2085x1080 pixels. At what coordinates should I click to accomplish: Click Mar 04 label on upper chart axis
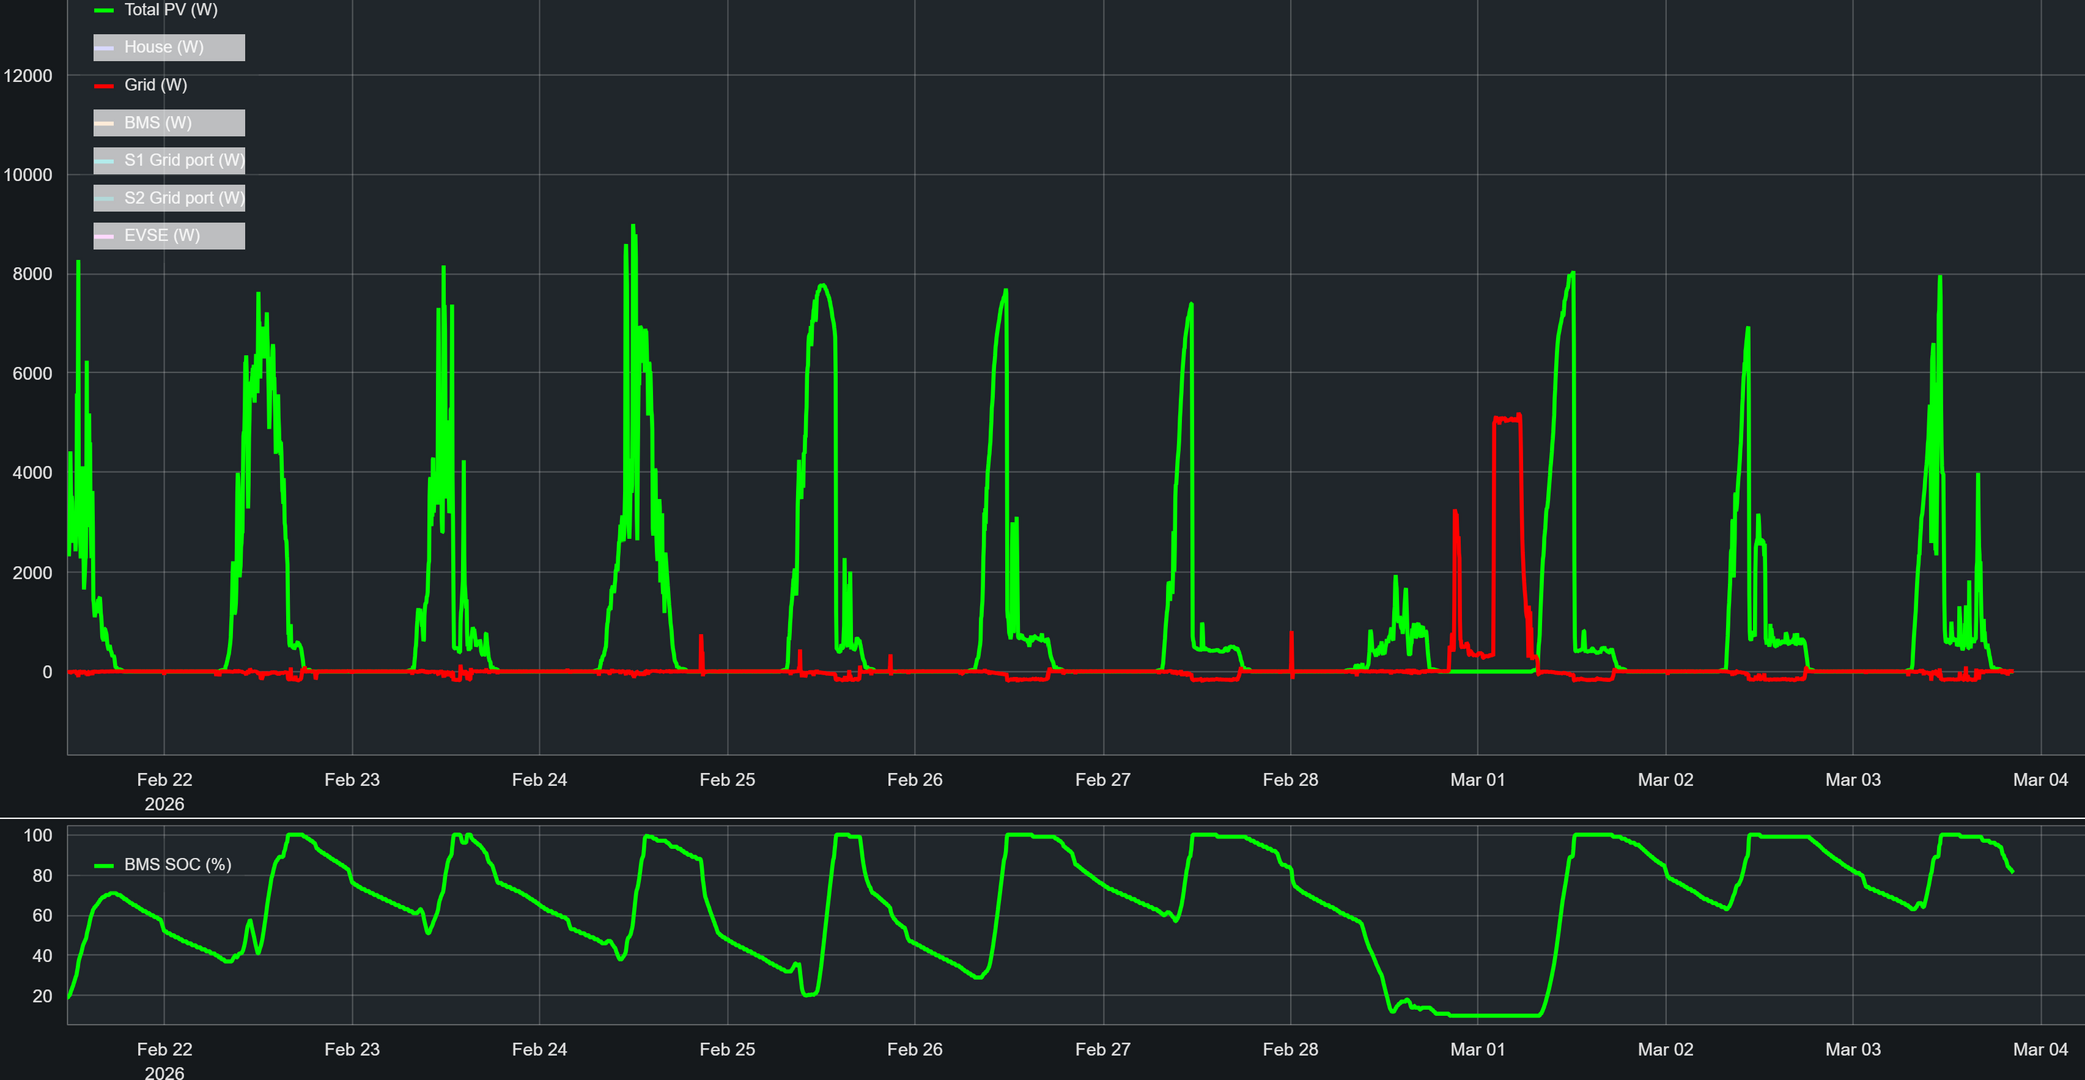[x=2040, y=780]
